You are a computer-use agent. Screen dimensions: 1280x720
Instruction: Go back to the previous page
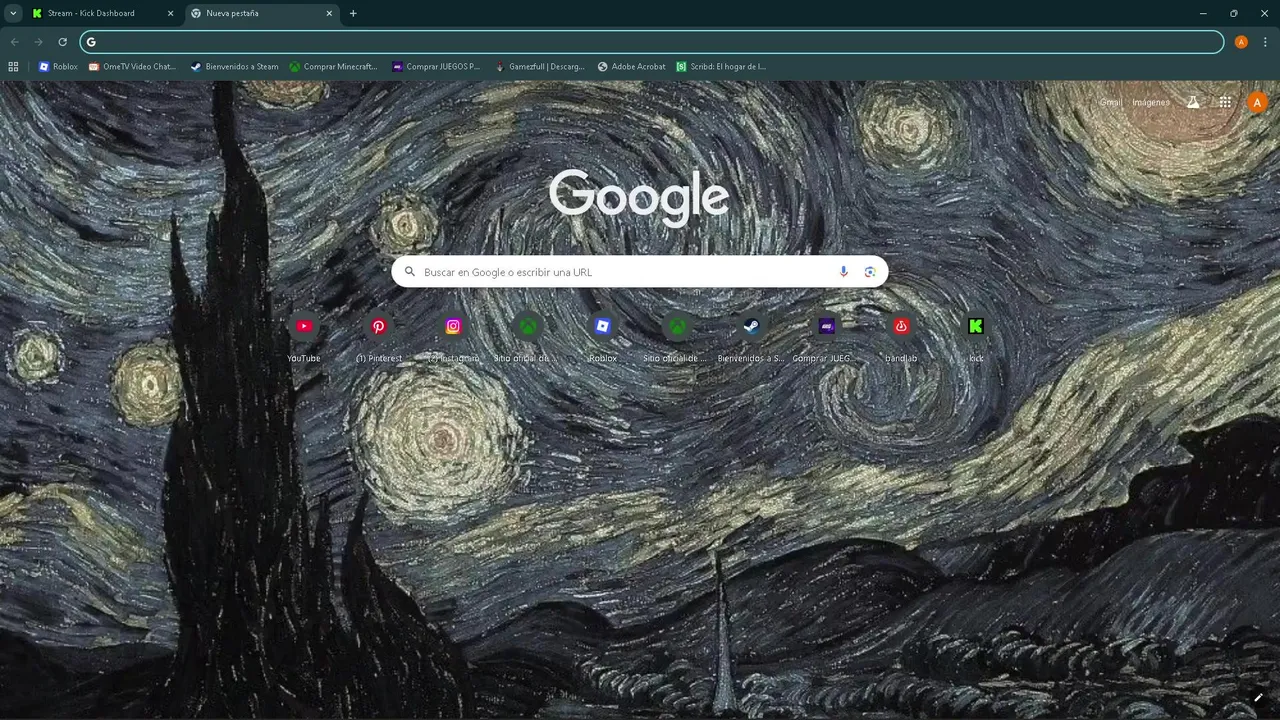[14, 42]
